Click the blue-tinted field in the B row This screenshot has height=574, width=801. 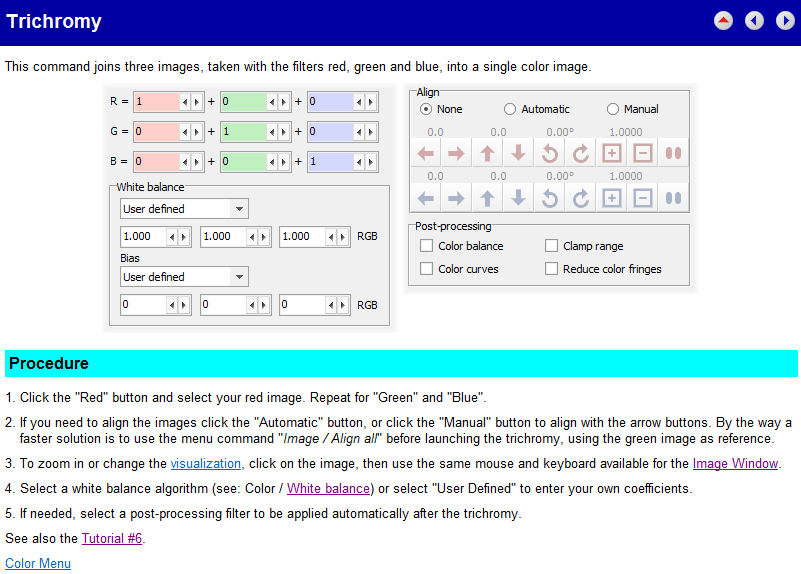pos(331,162)
